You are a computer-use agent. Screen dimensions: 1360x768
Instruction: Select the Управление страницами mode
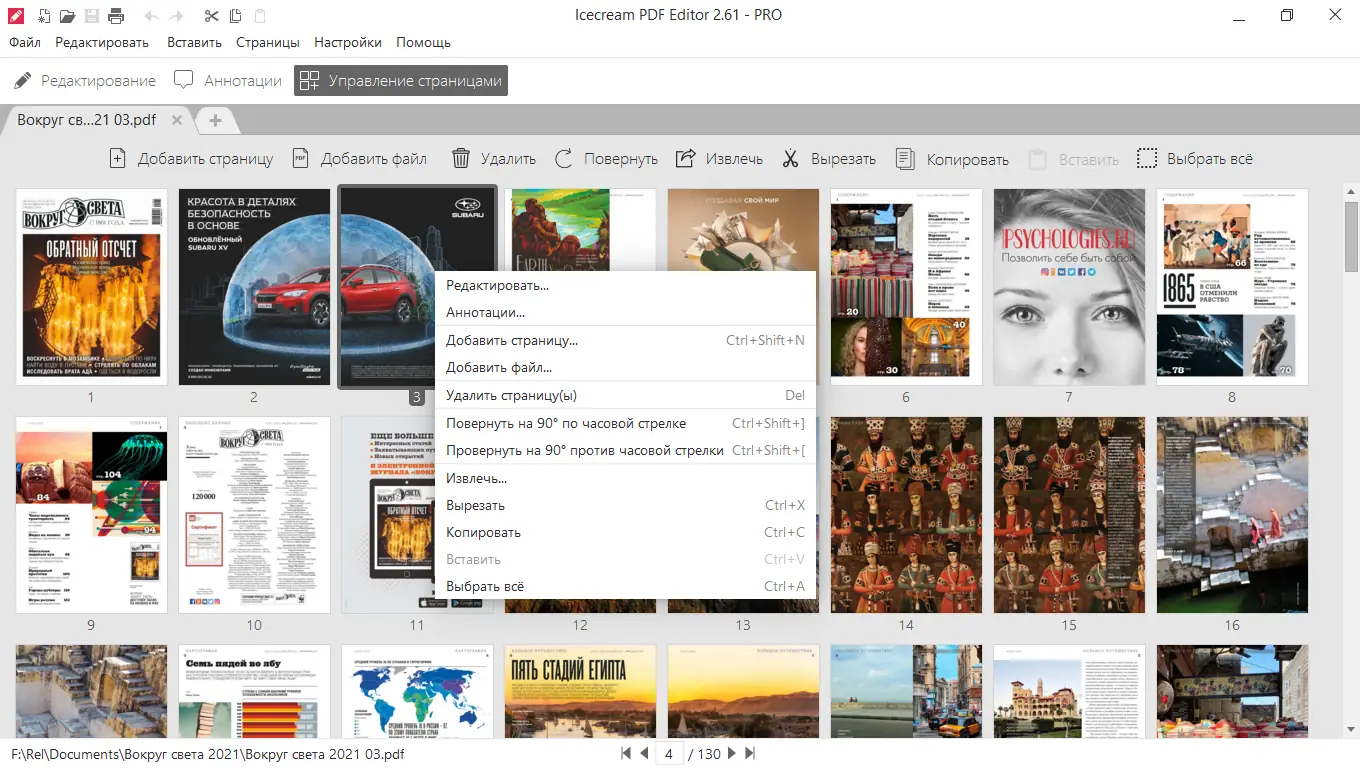401,81
